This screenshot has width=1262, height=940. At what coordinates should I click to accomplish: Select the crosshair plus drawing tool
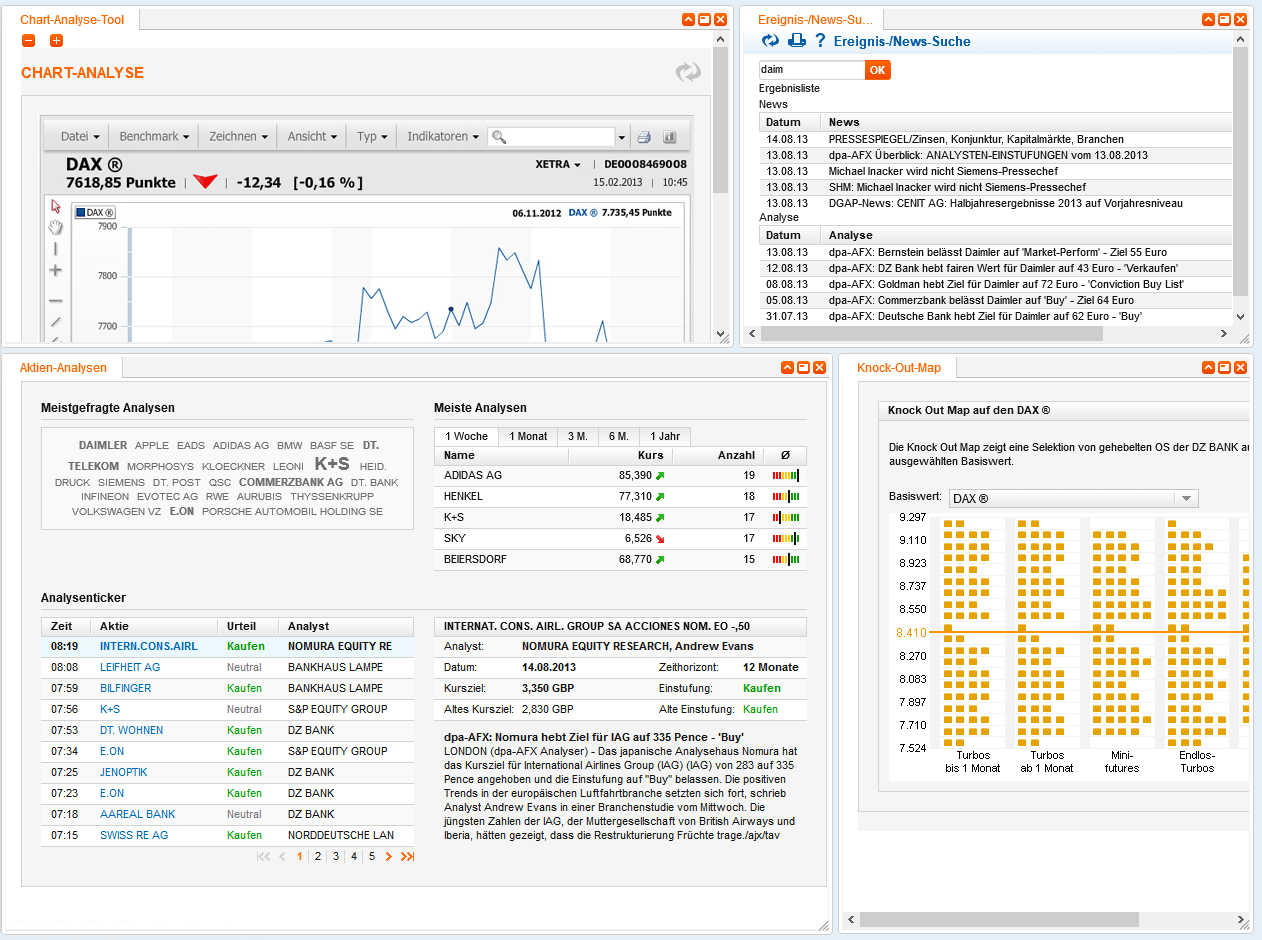coord(56,270)
